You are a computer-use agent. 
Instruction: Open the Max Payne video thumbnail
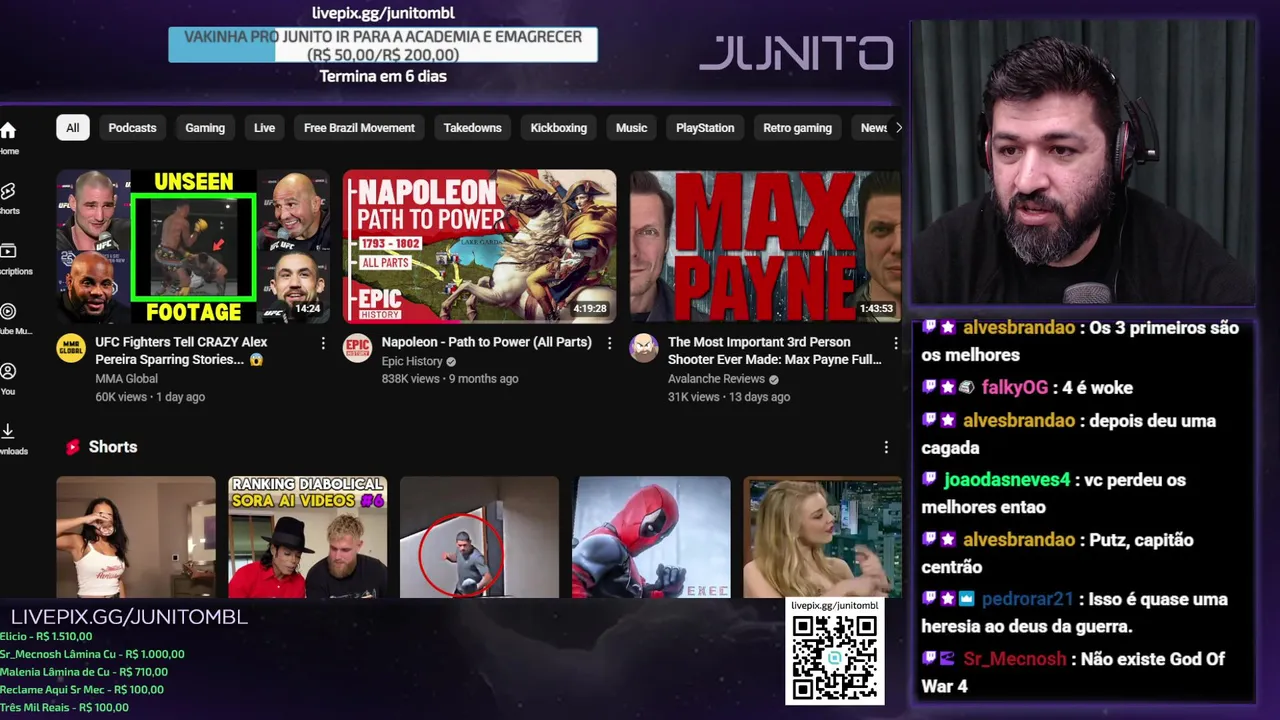click(x=765, y=246)
